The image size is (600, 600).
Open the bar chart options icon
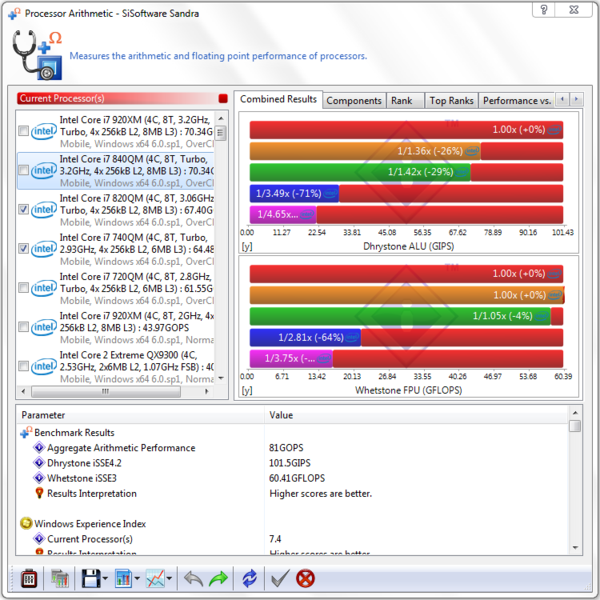123,578
